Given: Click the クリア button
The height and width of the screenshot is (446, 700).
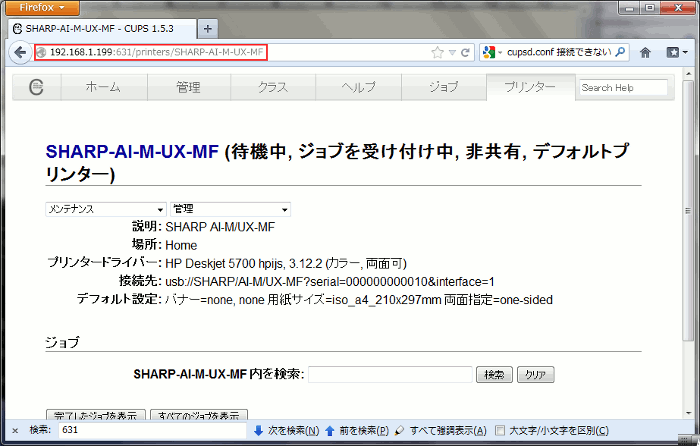Looking at the screenshot, I should 536,374.
